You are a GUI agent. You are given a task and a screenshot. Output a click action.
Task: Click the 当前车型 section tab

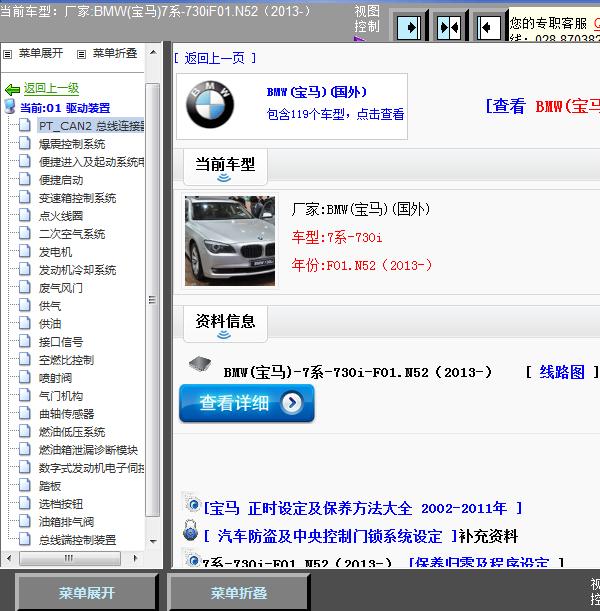coord(225,167)
